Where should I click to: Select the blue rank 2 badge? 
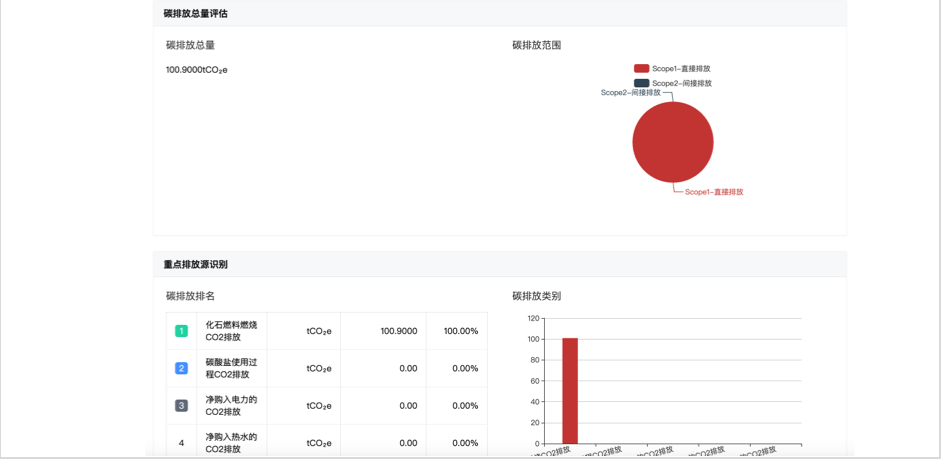tap(181, 368)
